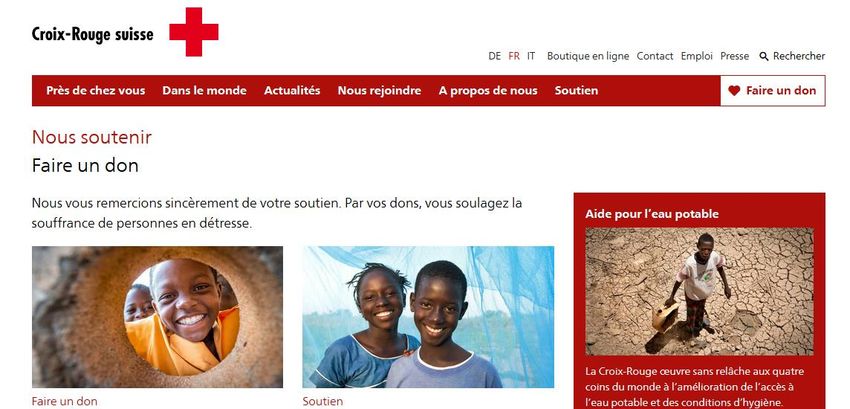Click the Faire un don button
The width and height of the screenshot is (850, 409).
(773, 91)
